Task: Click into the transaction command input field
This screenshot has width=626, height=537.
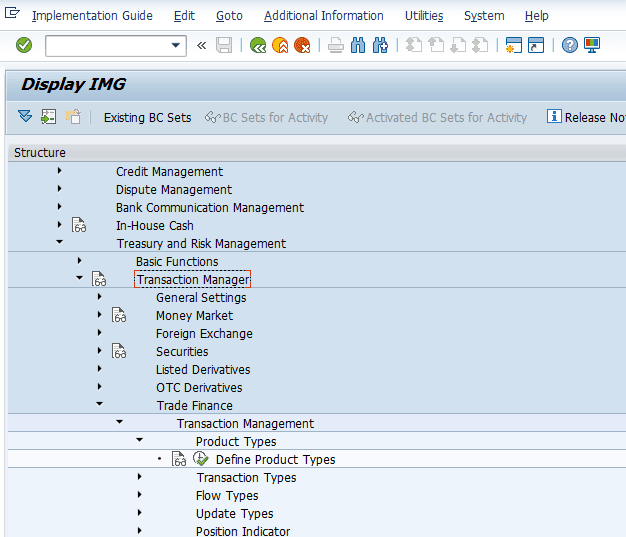Action: (107, 45)
